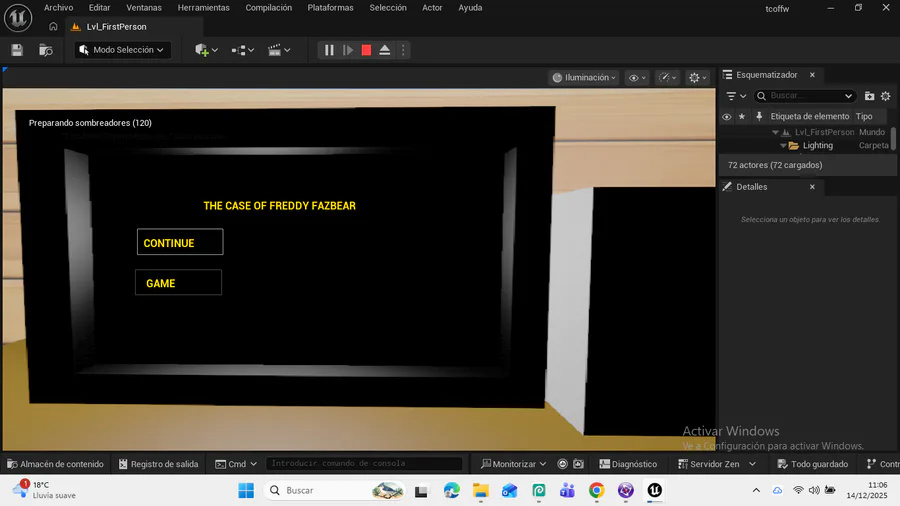Viewport: 900px width, 506px height.
Task: Save the current level icon
Action: (x=17, y=50)
